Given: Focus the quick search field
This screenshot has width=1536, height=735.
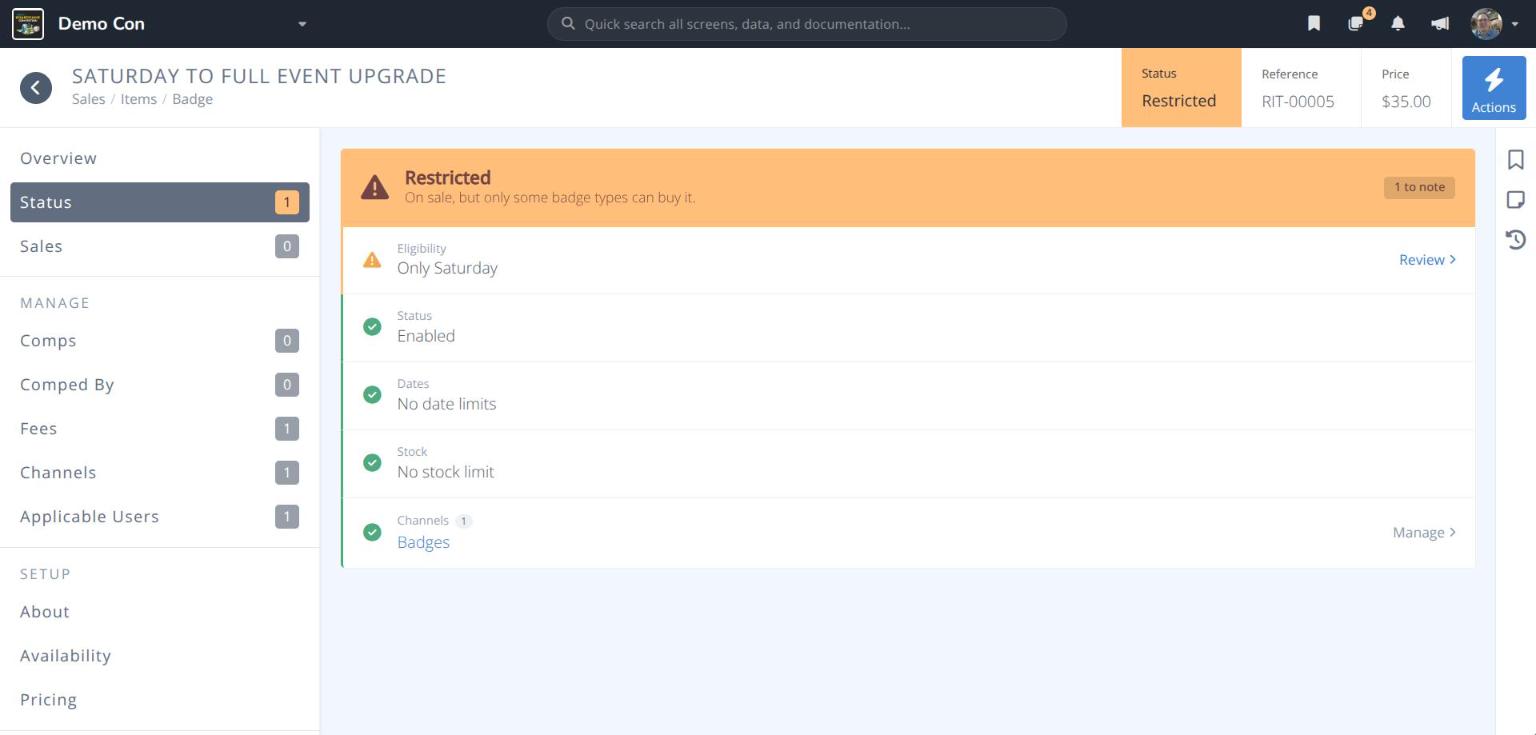Looking at the screenshot, I should (x=807, y=23).
